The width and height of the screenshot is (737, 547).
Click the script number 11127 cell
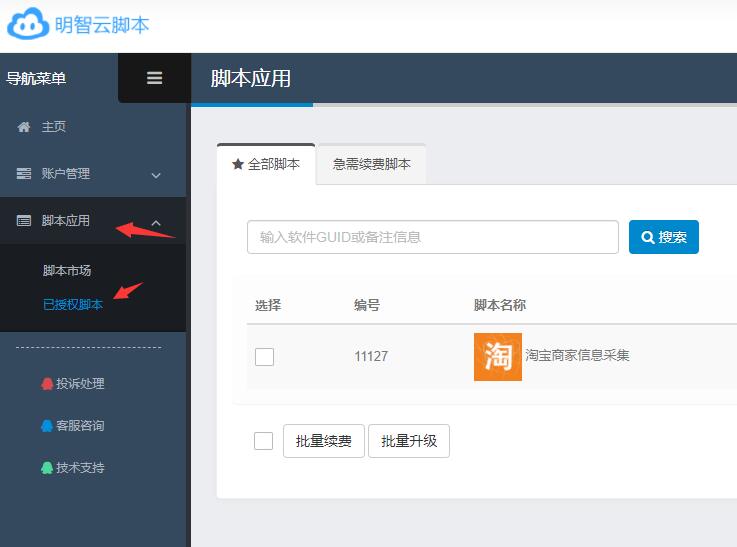[x=371, y=356]
